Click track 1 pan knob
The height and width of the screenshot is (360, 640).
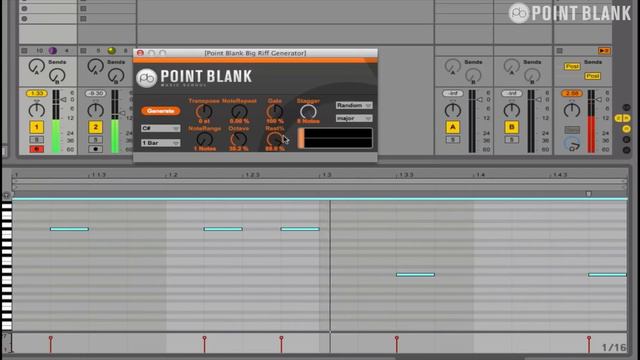click(36, 110)
